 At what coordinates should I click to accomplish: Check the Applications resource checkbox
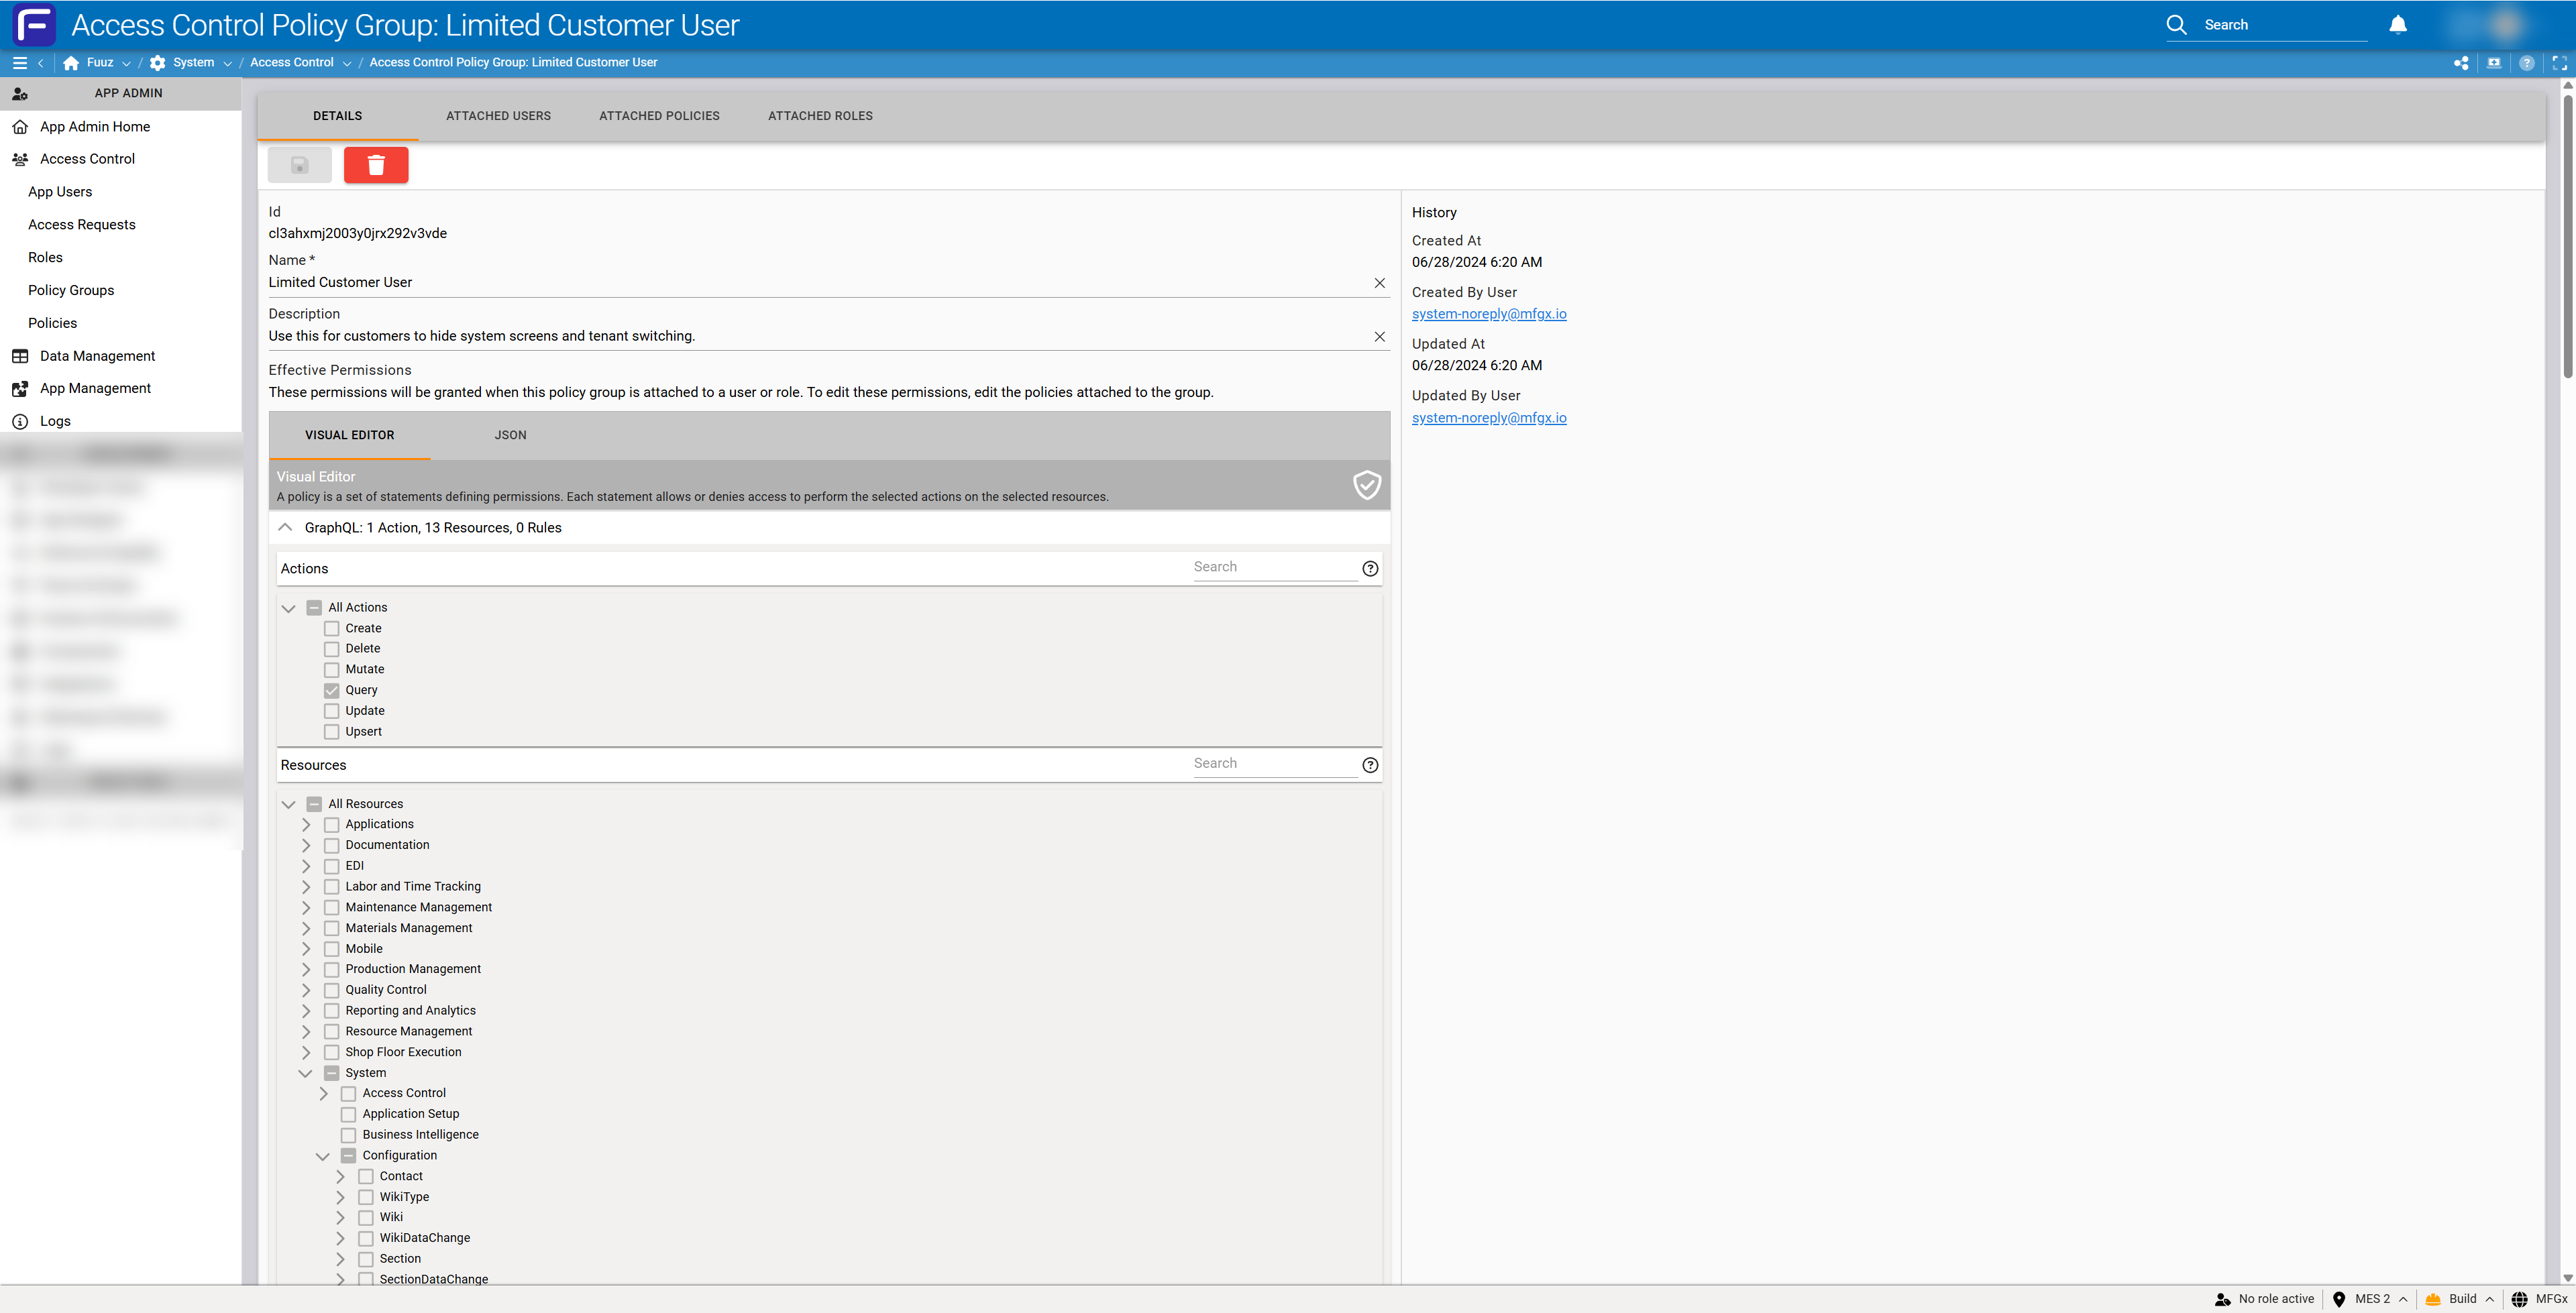tap(332, 825)
